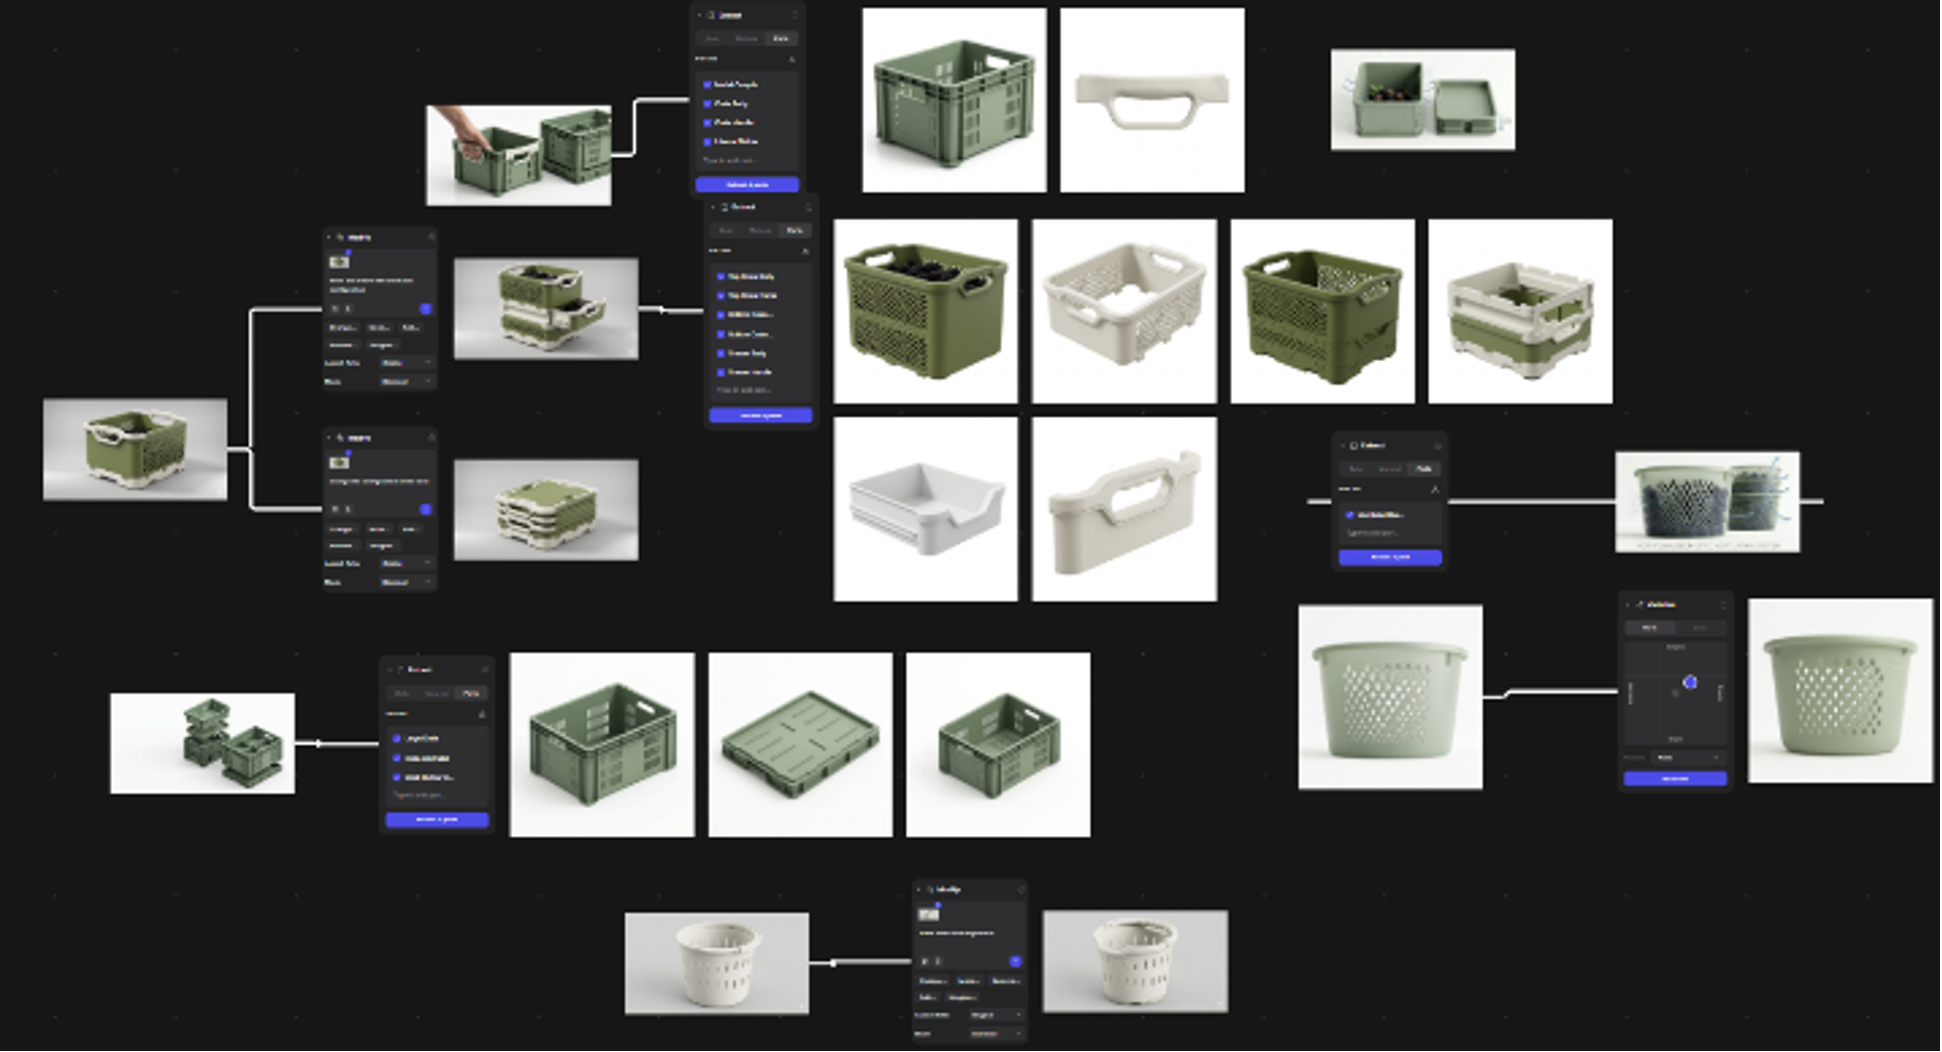Open last dropdown in white basket generate panel
This screenshot has width=1942, height=1052.
tap(996, 1034)
